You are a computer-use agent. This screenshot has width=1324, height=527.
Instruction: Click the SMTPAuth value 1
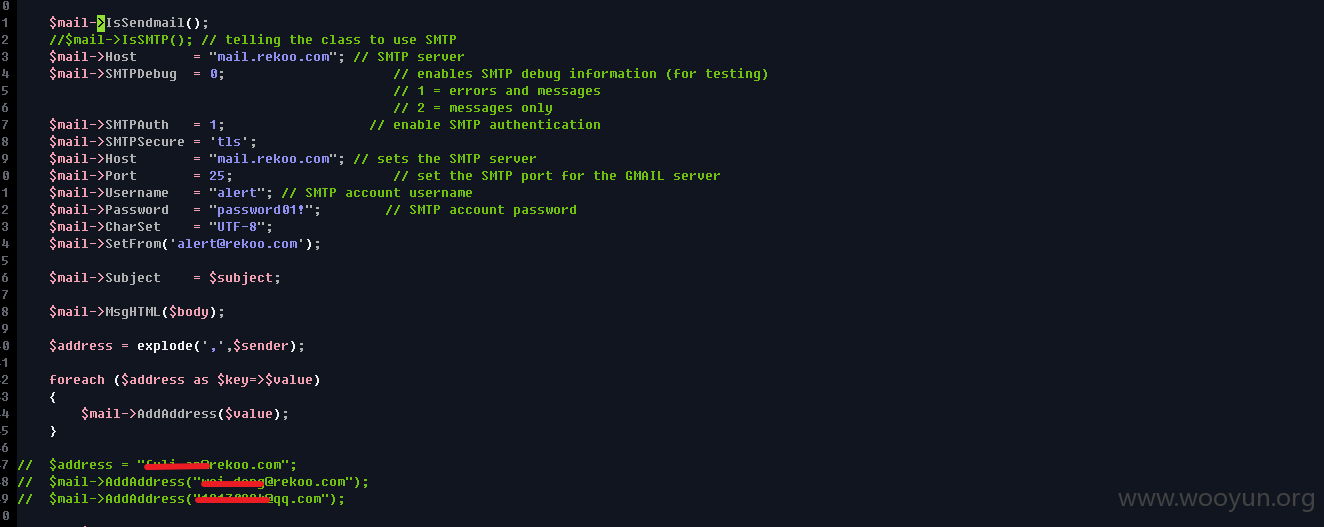coord(213,125)
